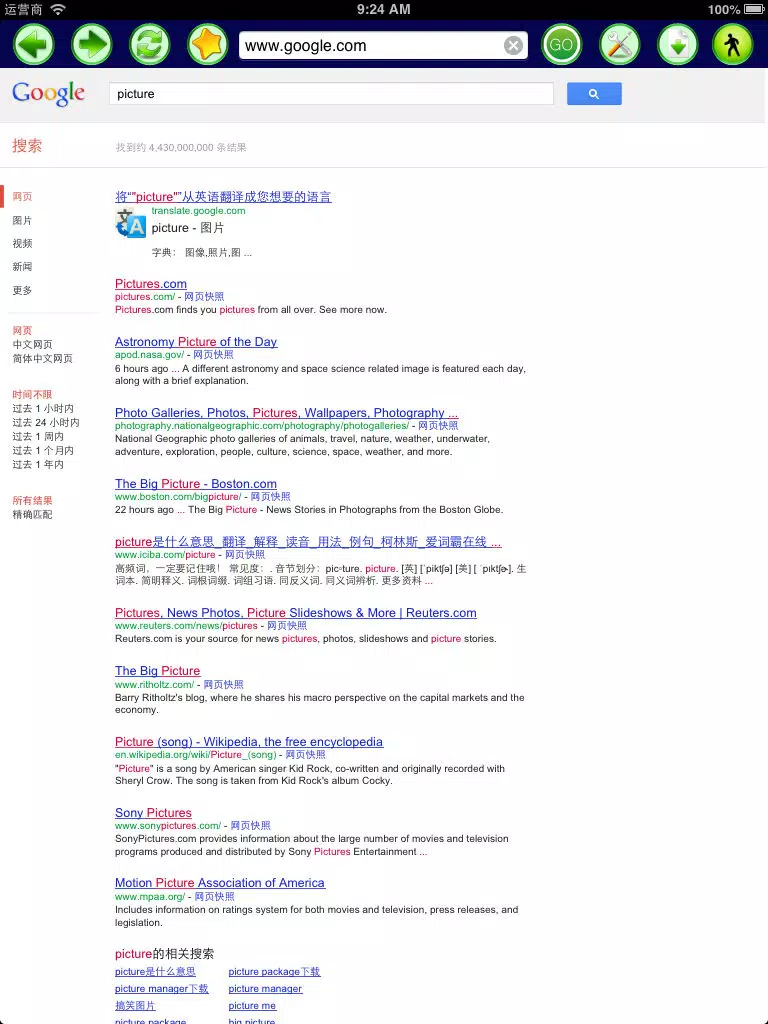Click related search picture是什么意思
768x1024 pixels.
(155, 972)
